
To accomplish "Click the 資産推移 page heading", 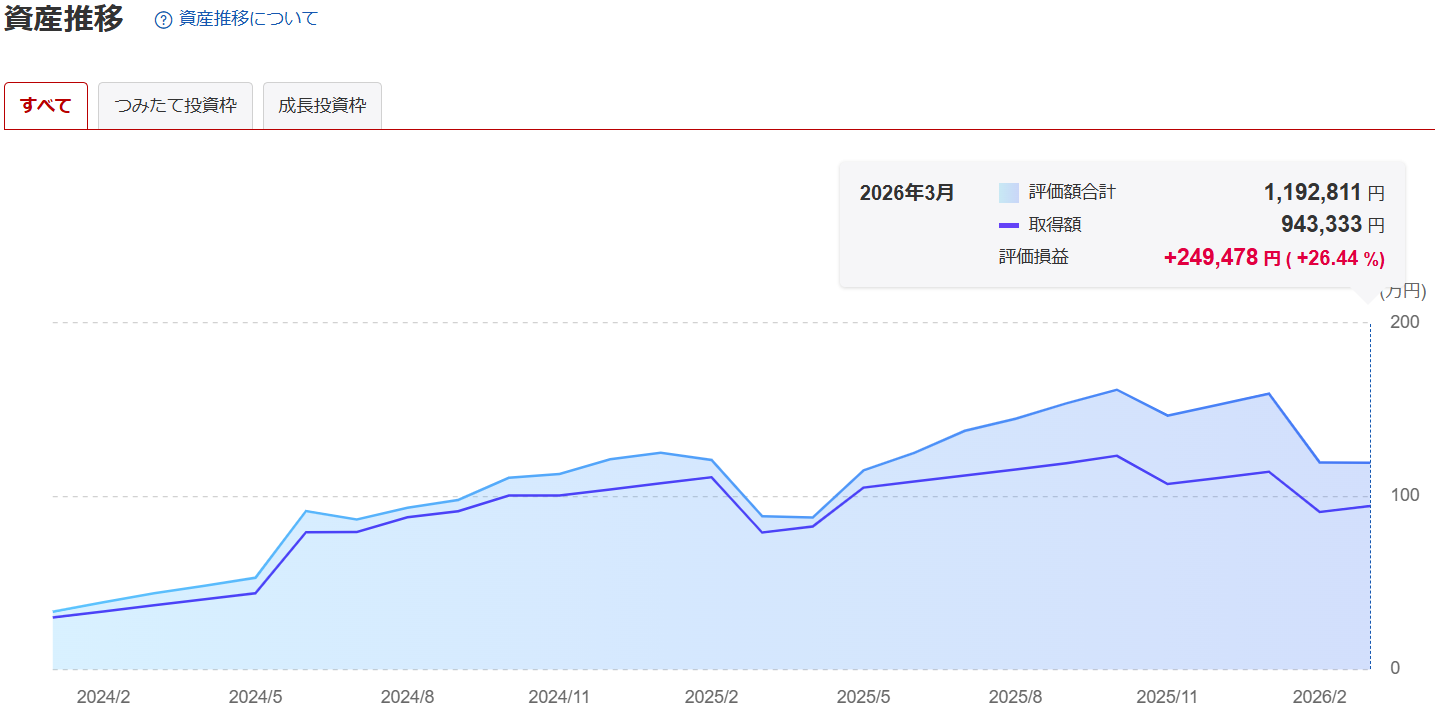I will point(64,19).
